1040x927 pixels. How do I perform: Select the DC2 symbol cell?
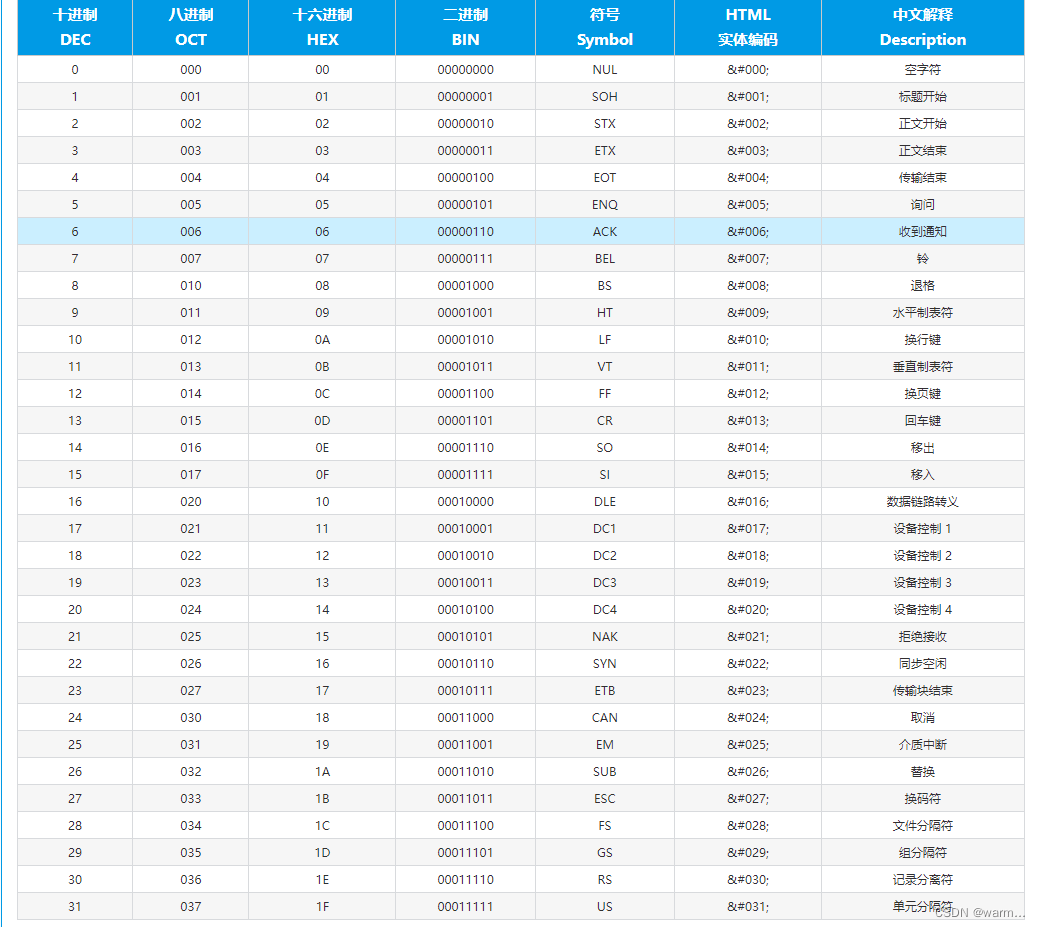(x=605, y=556)
